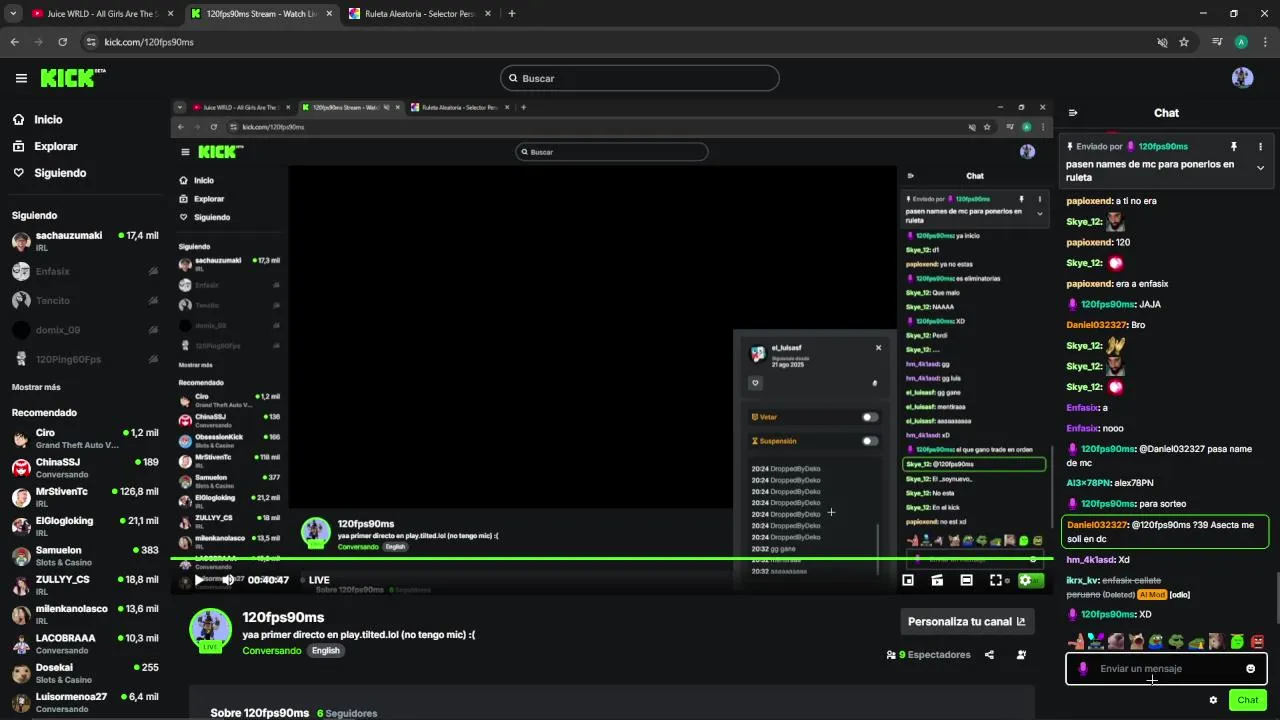Open Luisormena27 recommended channel
1280x720 pixels.
pyautogui.click(x=85, y=702)
